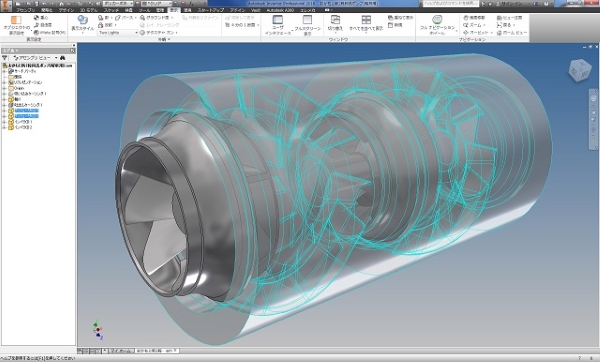The height and width of the screenshot is (362, 600).
Task: Open the Assembly View dropdown in browser
Action: click(x=35, y=58)
